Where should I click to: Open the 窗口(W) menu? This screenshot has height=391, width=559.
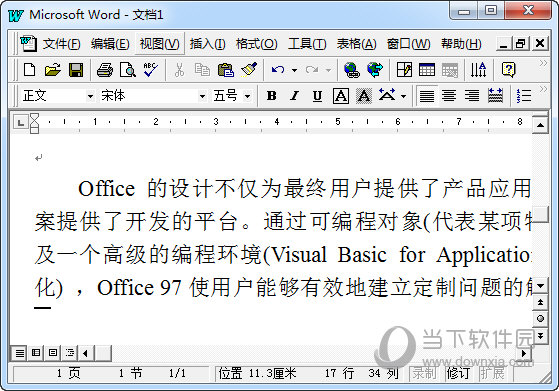tap(409, 44)
